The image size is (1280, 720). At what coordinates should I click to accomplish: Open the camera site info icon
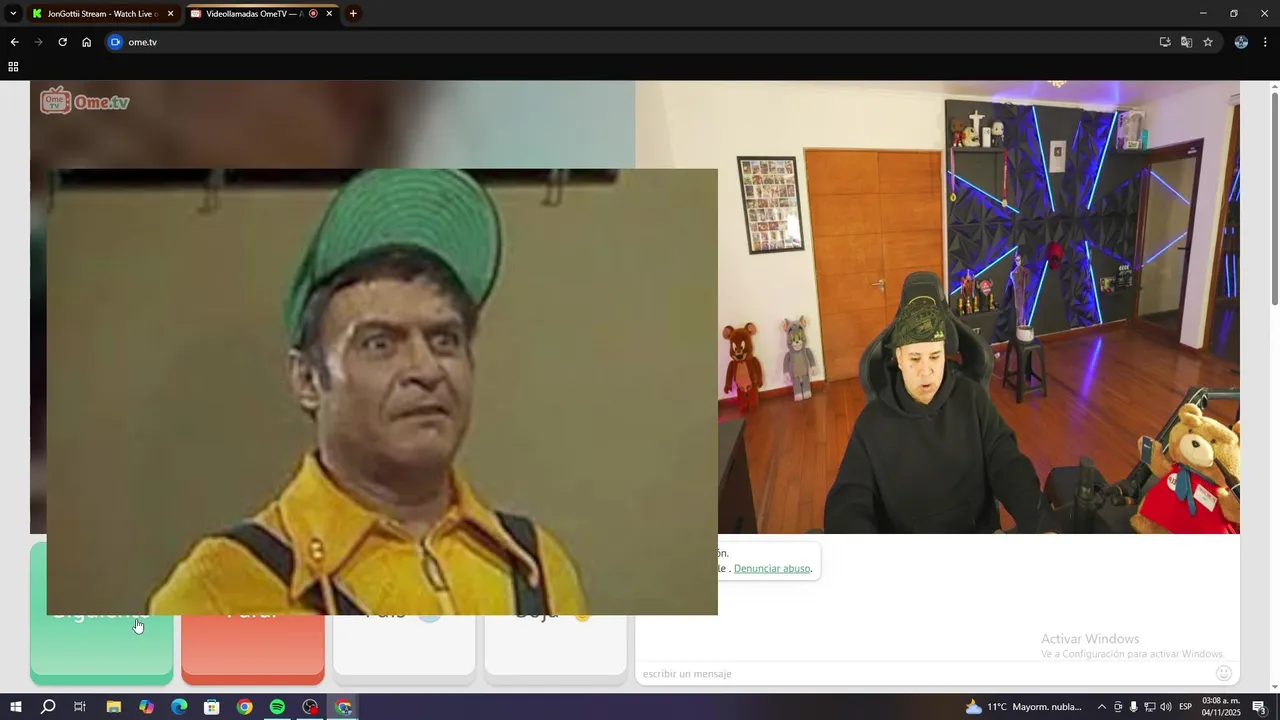[x=115, y=42]
